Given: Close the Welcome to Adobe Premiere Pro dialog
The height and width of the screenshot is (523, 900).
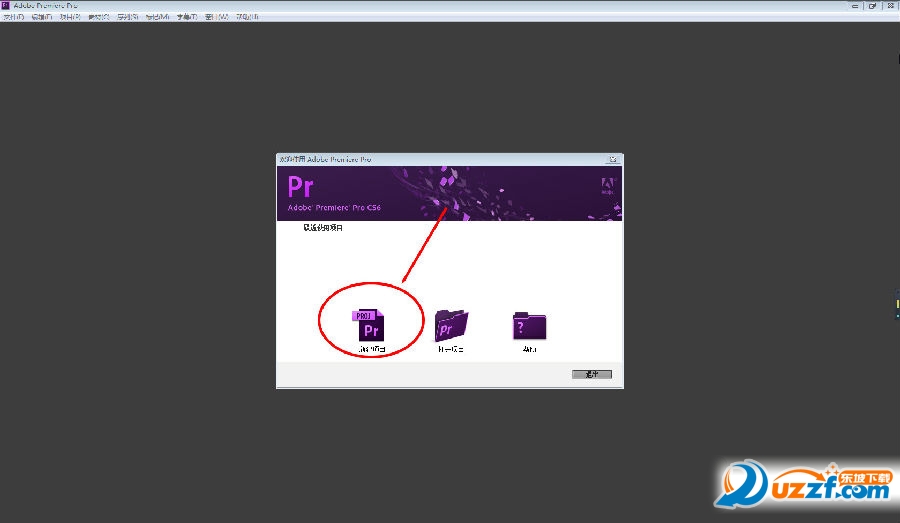Looking at the screenshot, I should [x=613, y=159].
